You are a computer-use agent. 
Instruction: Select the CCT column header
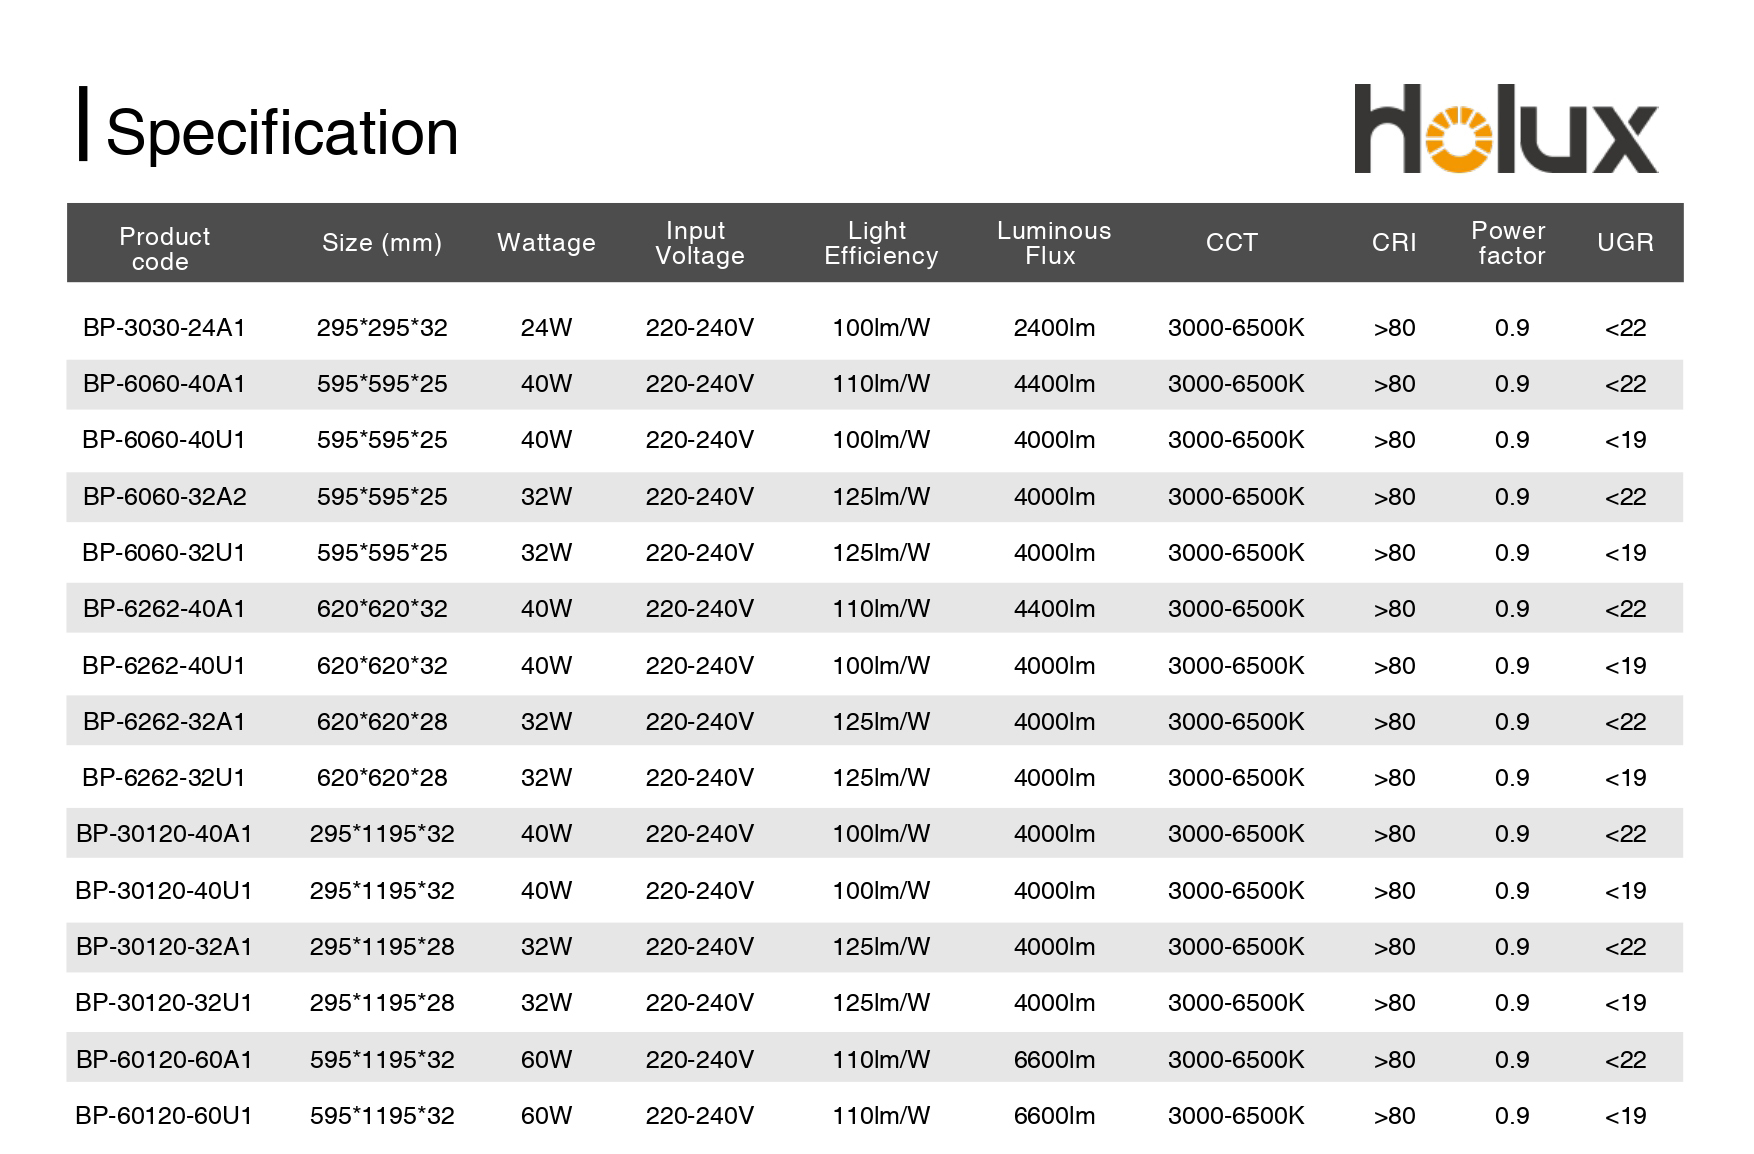pyautogui.click(x=1231, y=243)
